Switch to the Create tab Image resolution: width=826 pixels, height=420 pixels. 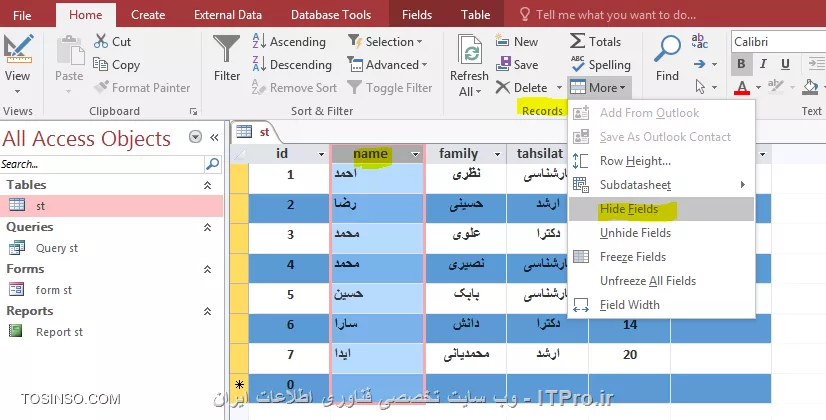coord(148,15)
